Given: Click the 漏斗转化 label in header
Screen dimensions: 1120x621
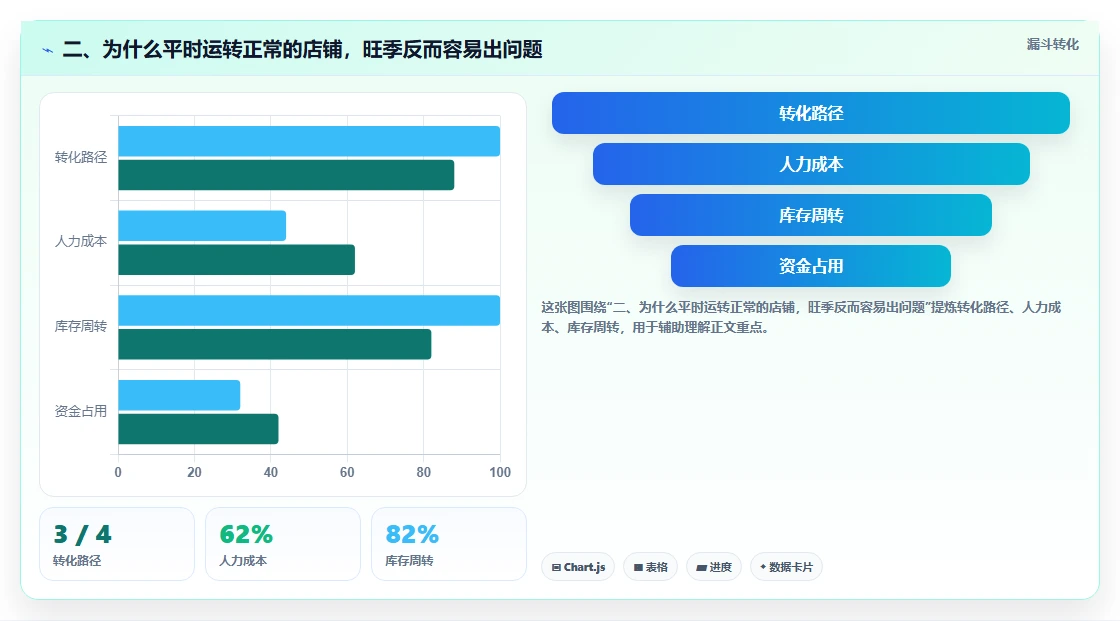Looking at the screenshot, I should click(1052, 44).
